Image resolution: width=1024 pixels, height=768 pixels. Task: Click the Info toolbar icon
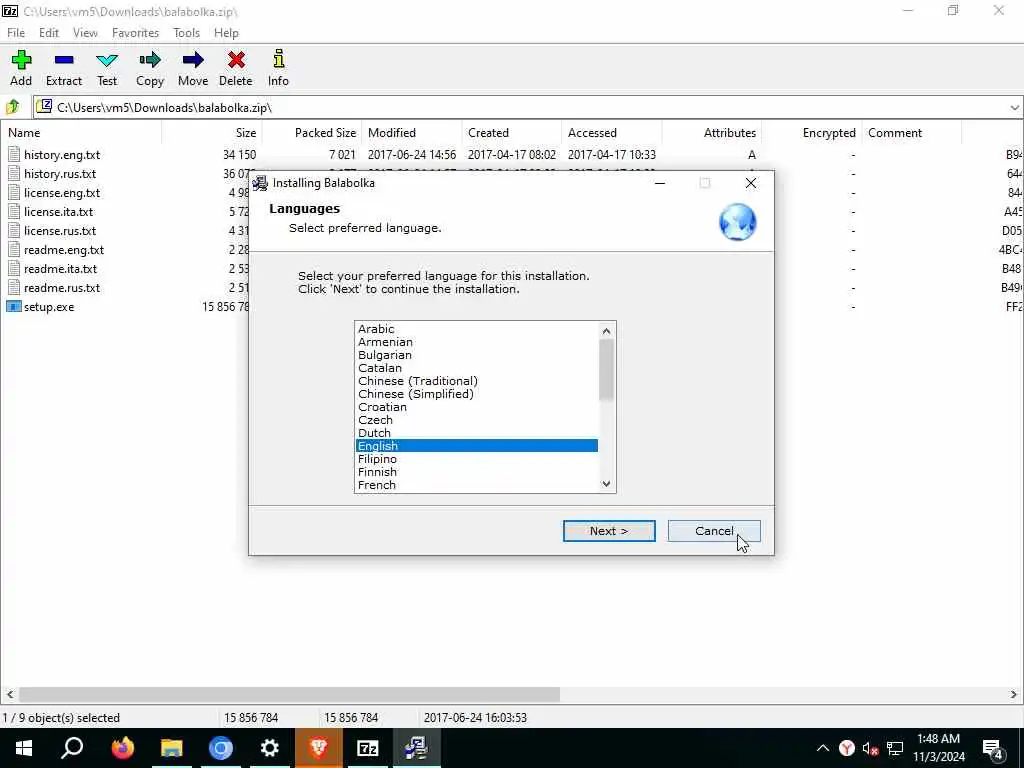pyautogui.click(x=278, y=59)
